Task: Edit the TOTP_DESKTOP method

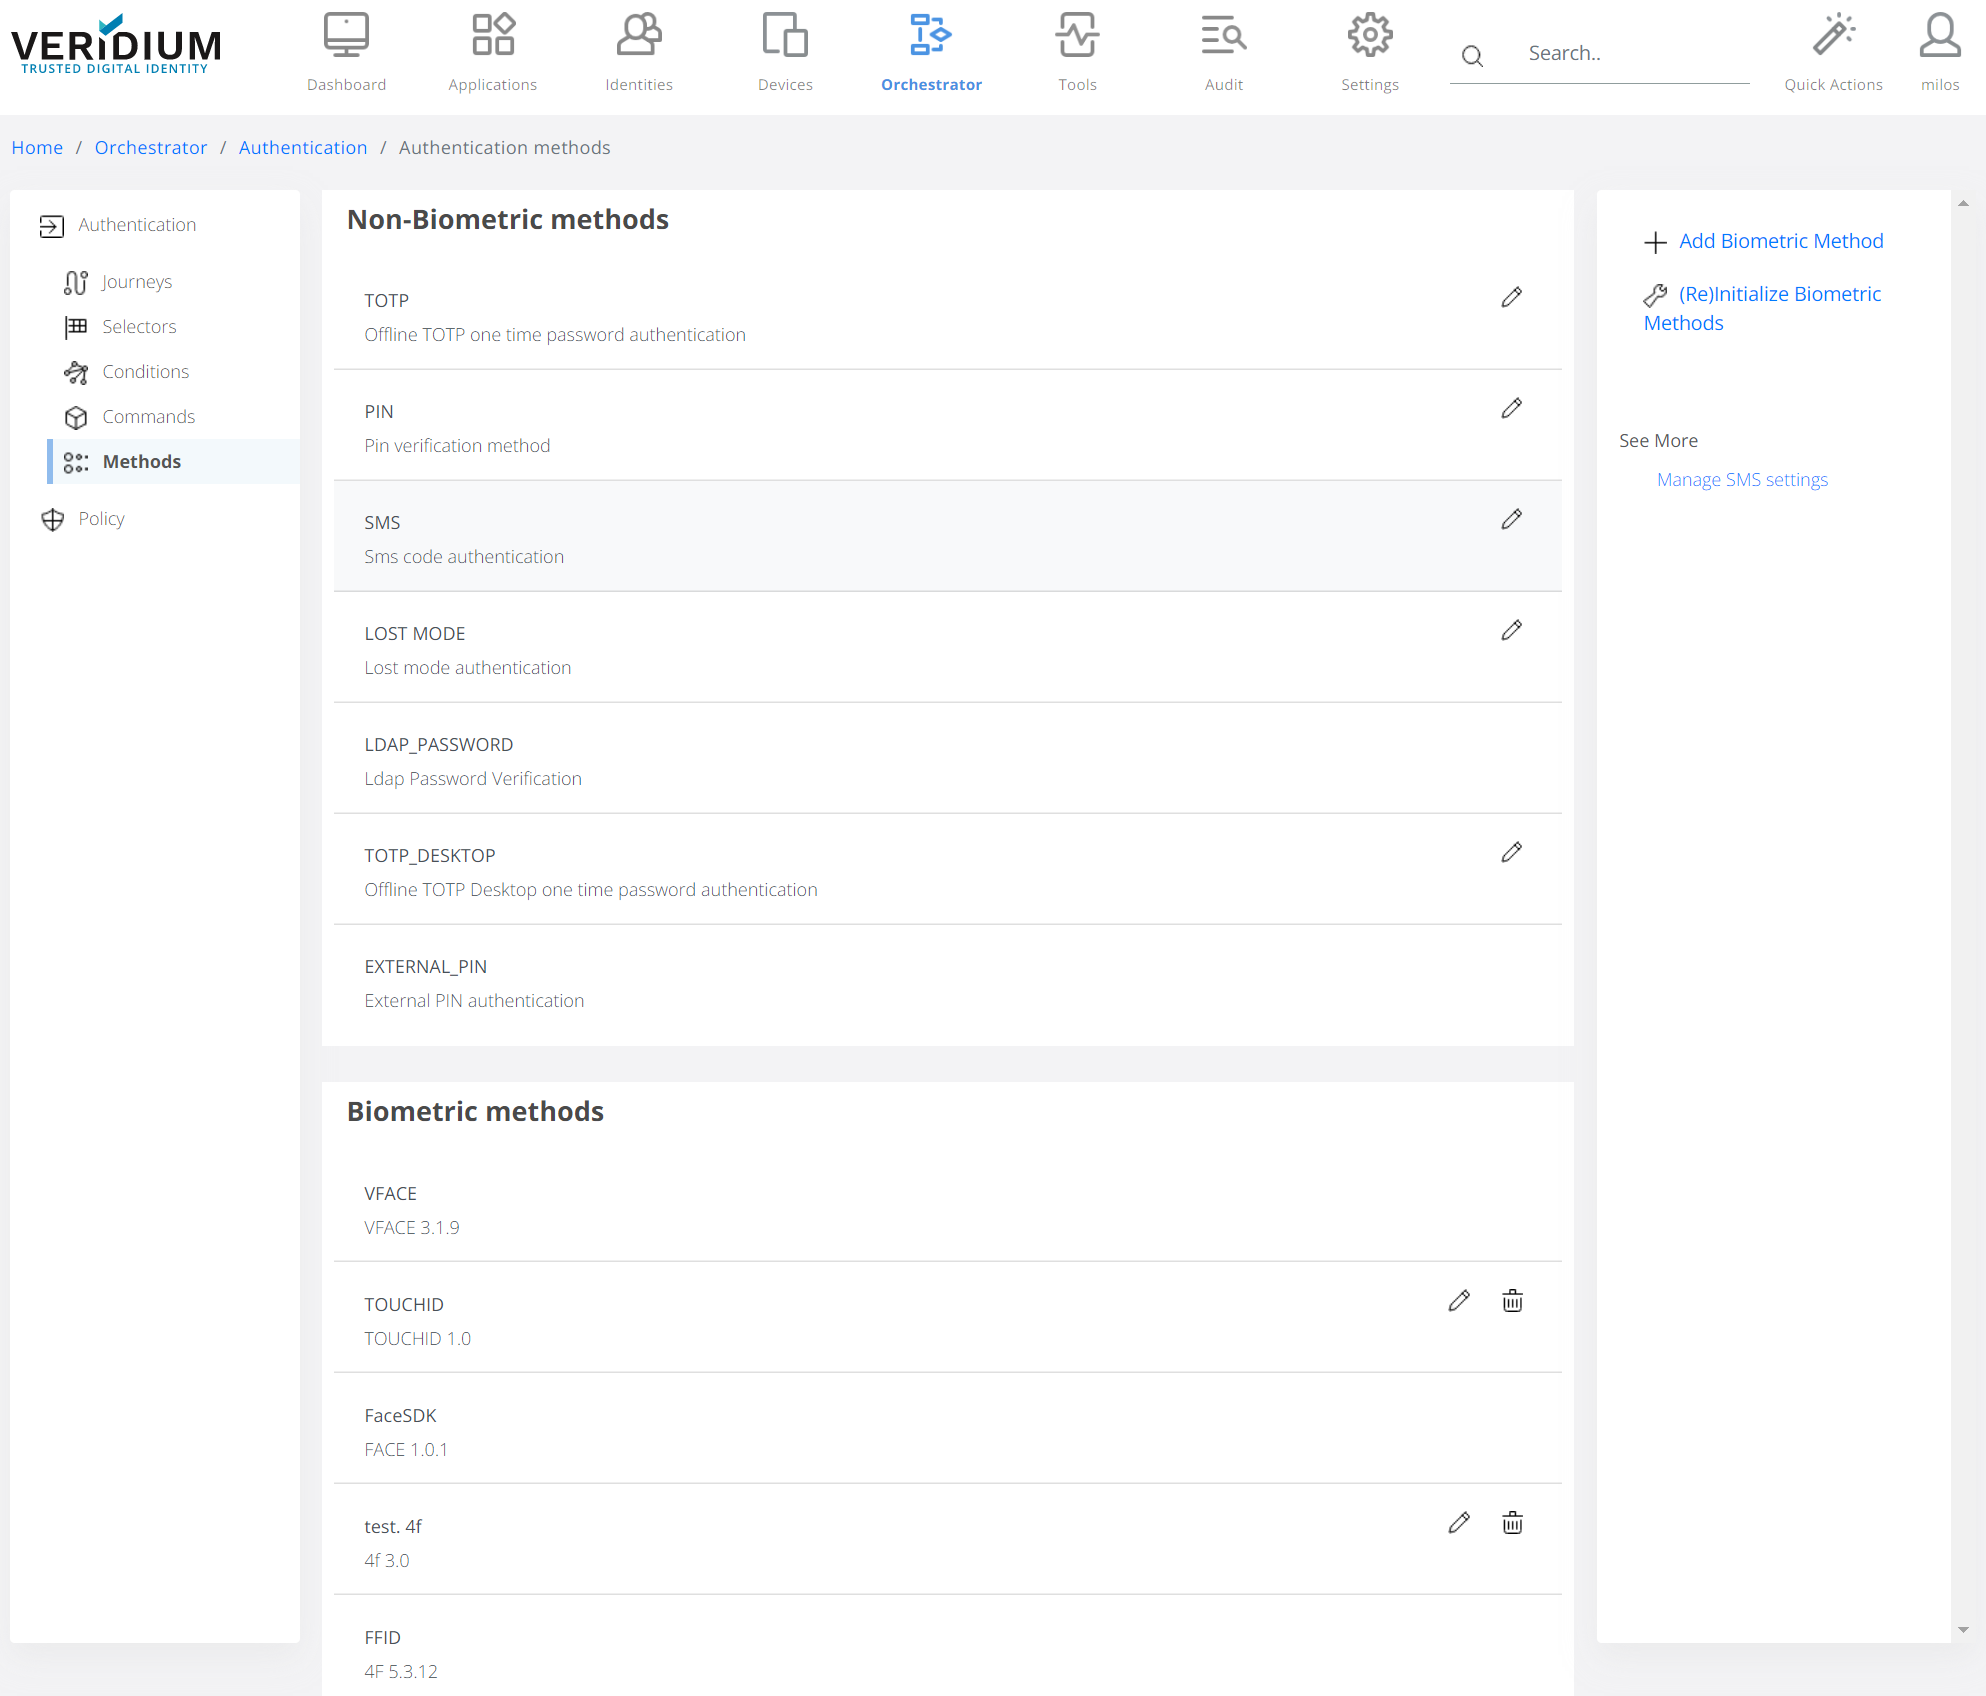Action: point(1511,852)
